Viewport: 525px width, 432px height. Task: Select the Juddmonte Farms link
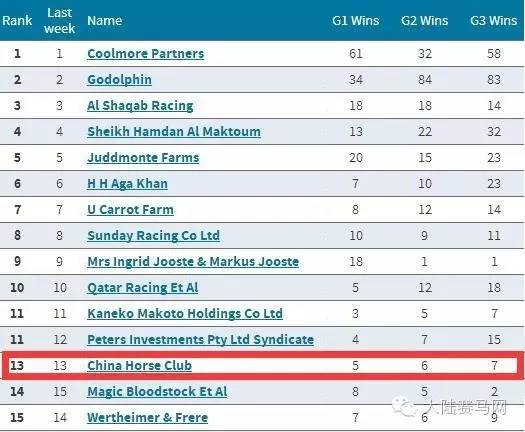pos(143,158)
